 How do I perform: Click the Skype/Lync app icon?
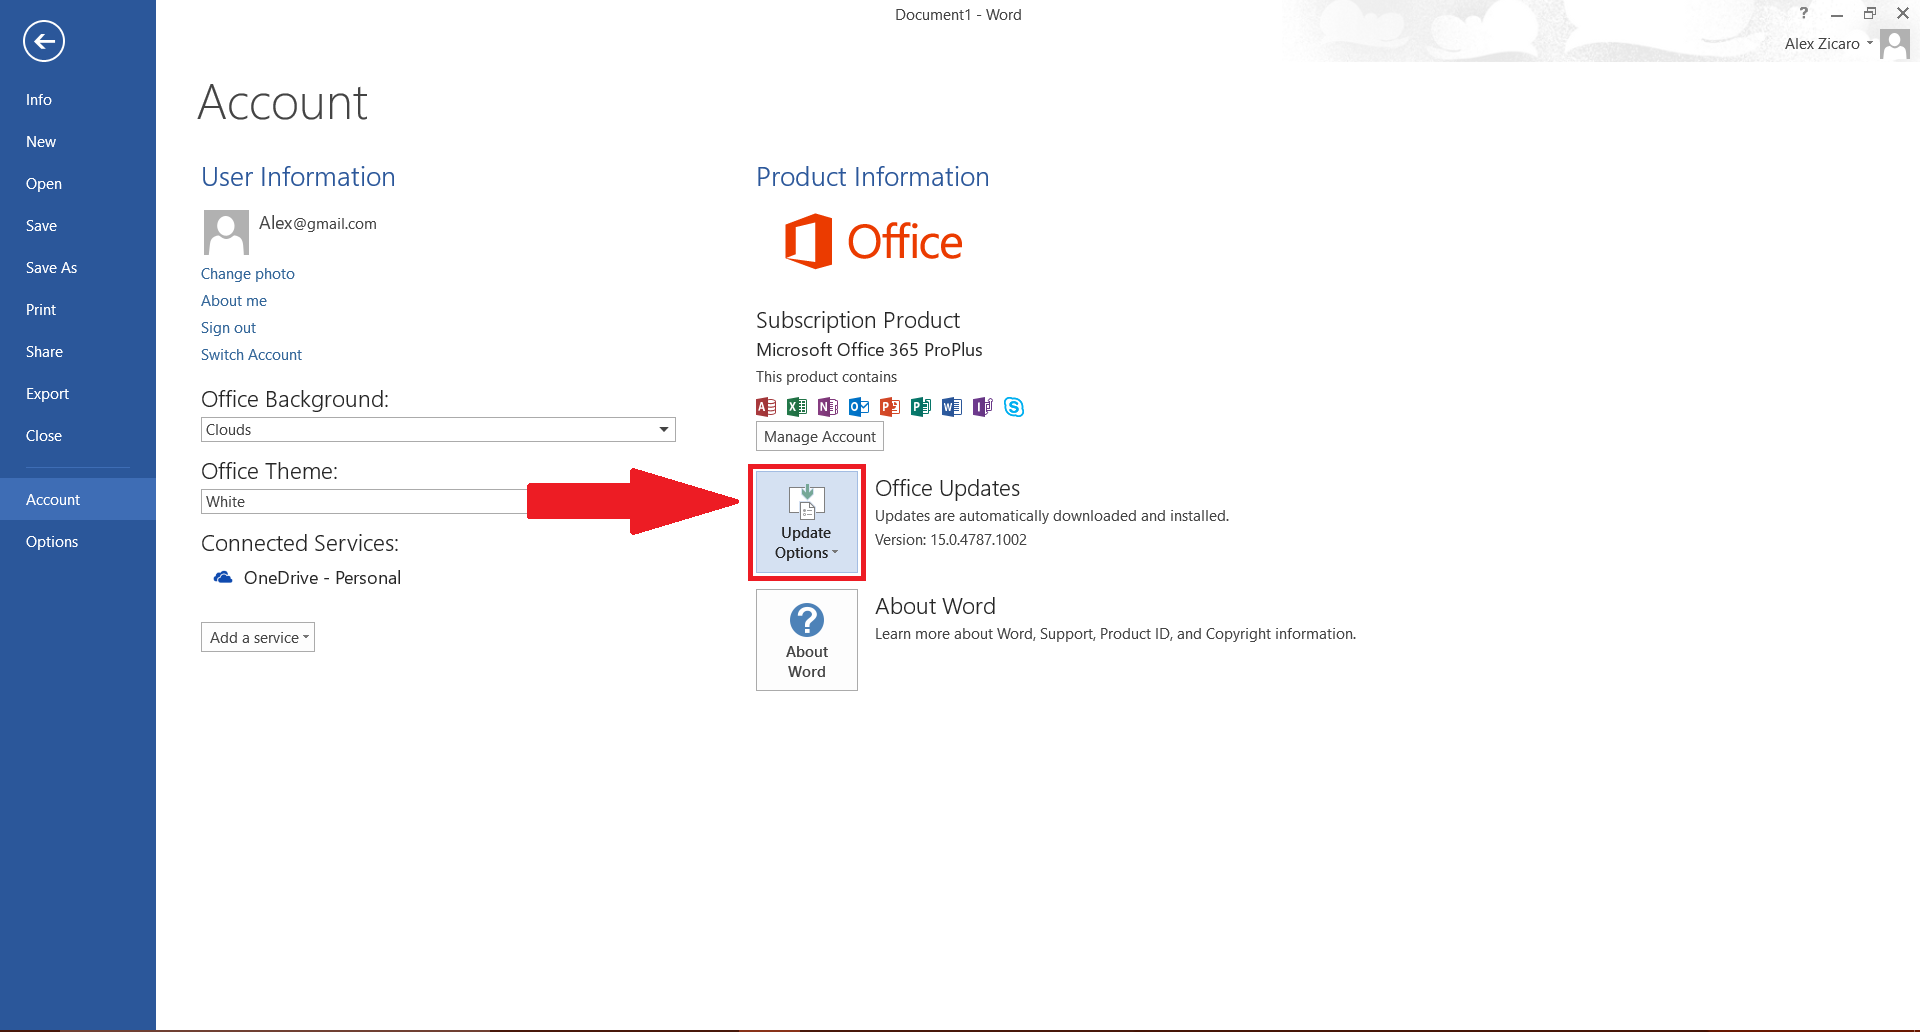tap(1014, 407)
